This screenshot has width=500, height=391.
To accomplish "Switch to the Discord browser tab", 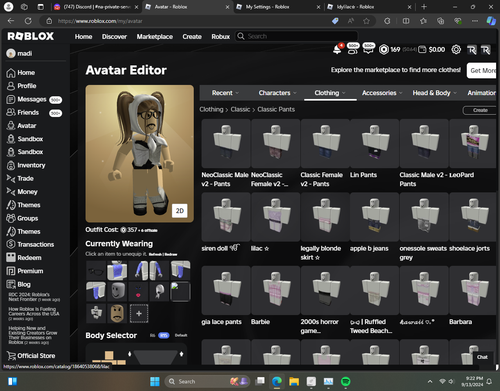I will point(96,7).
